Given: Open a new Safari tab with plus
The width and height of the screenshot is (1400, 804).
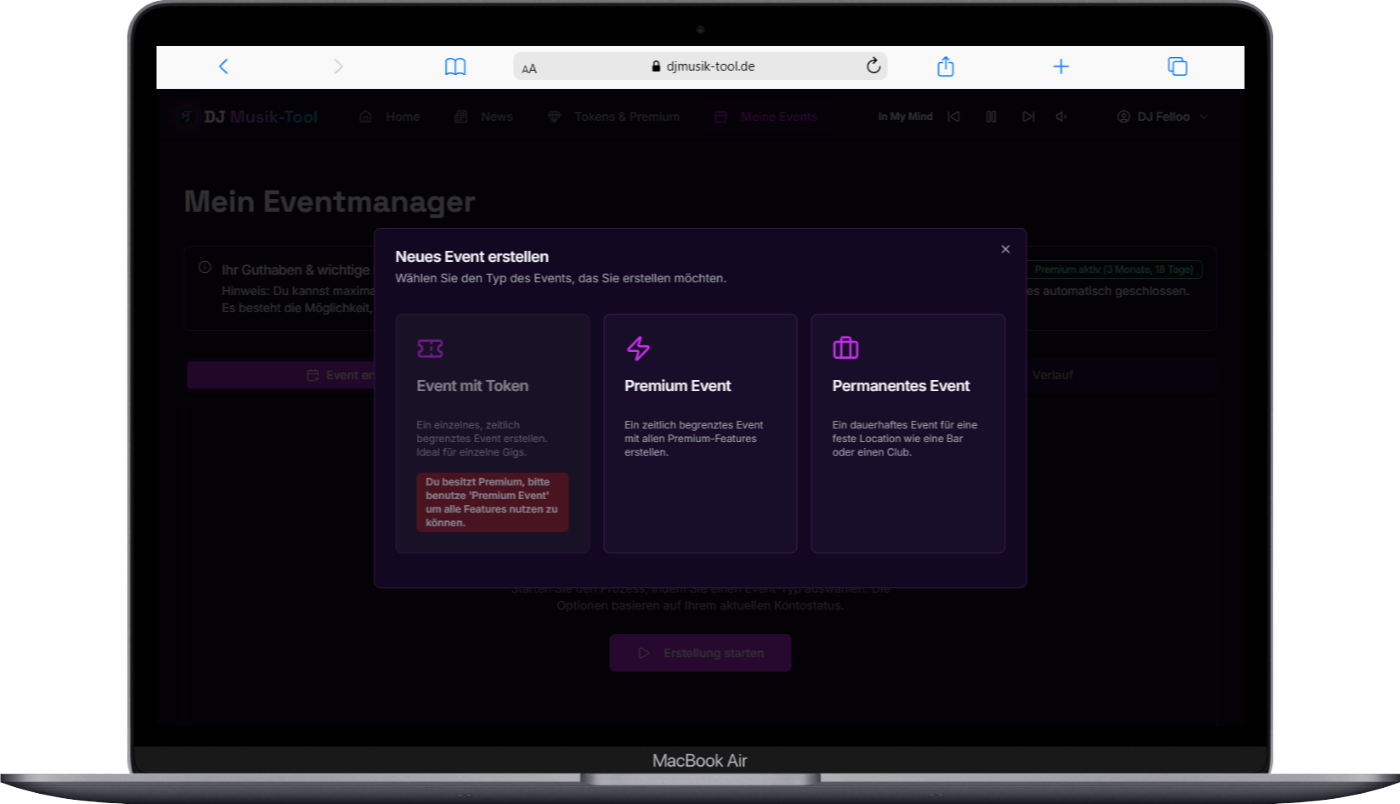Looking at the screenshot, I should tap(1061, 67).
